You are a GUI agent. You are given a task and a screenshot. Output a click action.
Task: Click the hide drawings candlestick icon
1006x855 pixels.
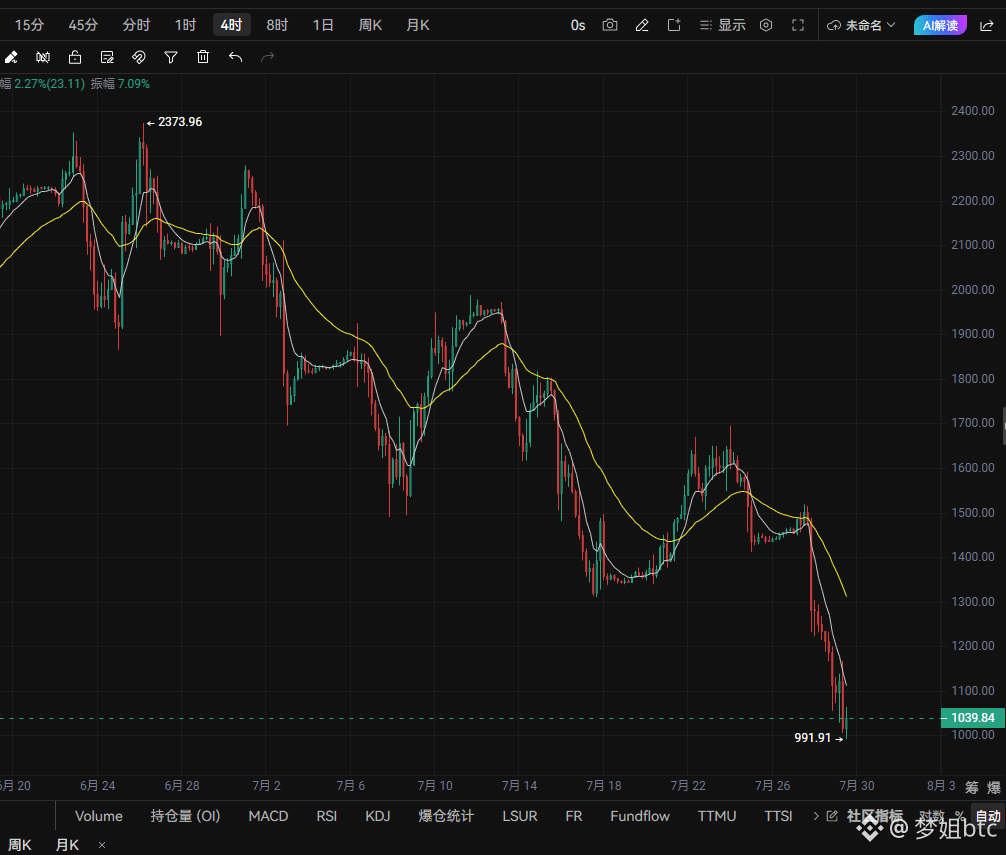coord(43,58)
